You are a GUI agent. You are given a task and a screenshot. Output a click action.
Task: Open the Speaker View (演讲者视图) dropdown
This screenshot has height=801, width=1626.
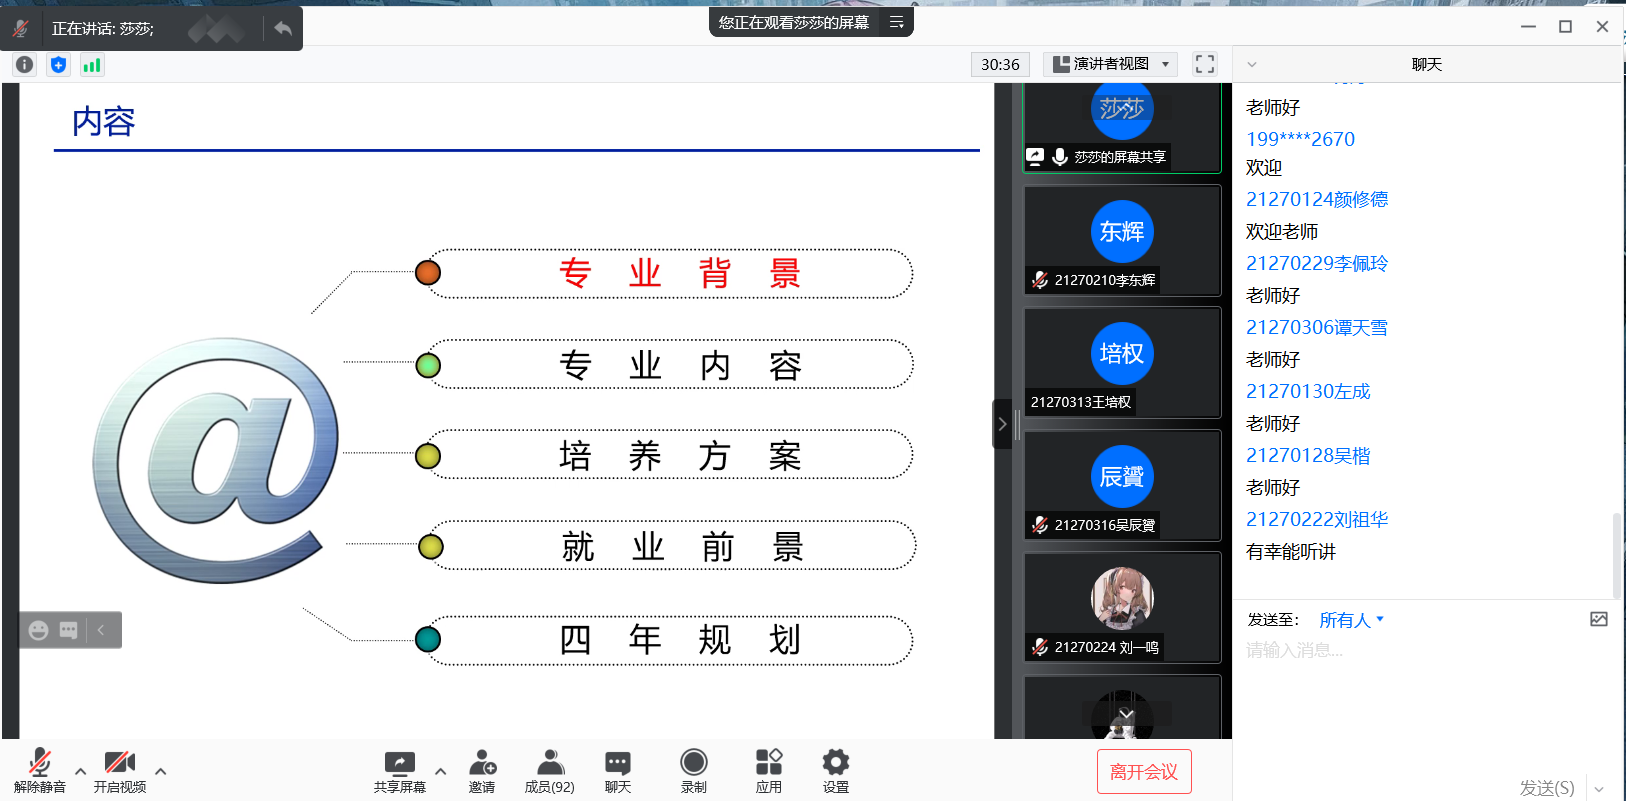coord(1110,64)
